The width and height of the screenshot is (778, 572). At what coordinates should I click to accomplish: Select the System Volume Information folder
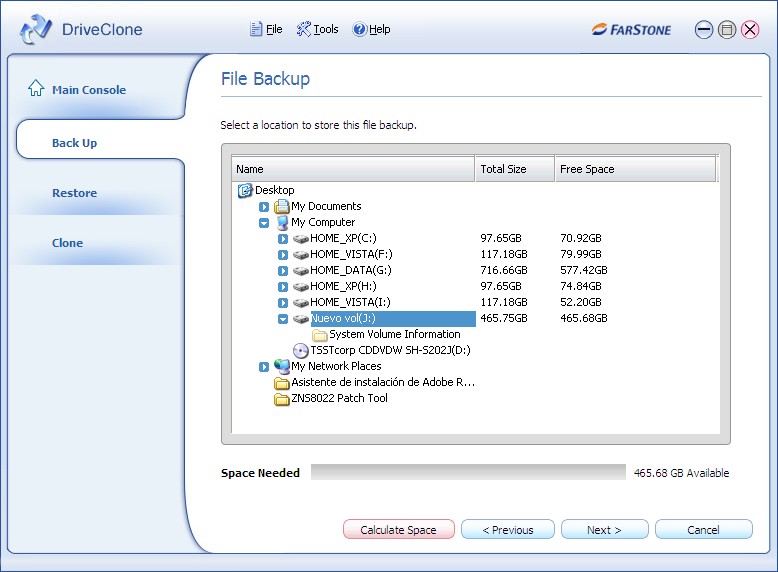pyautogui.click(x=394, y=335)
